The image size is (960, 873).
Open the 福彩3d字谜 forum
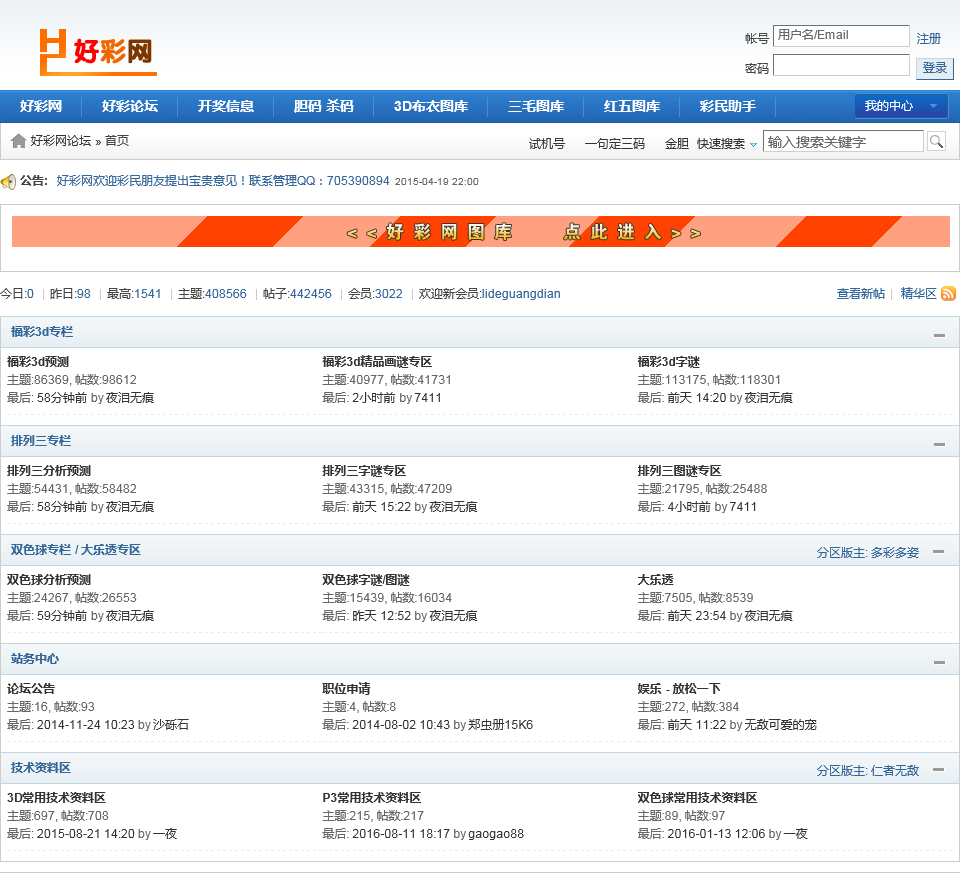669,362
